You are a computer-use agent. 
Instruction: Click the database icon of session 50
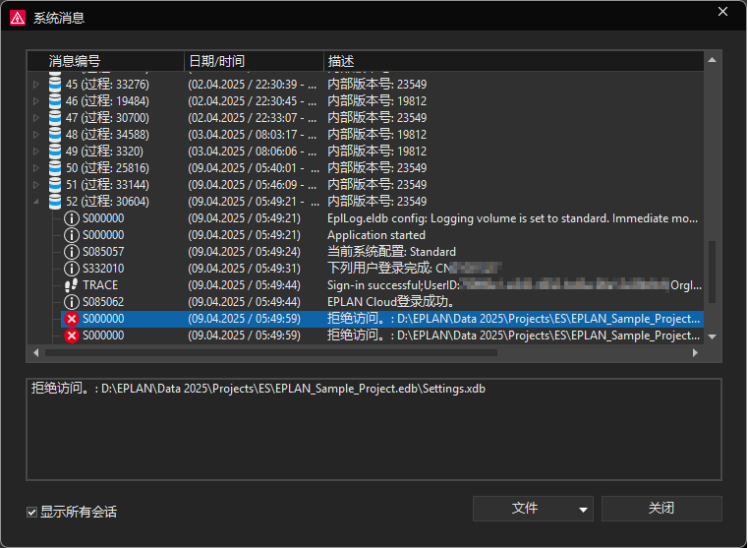coord(55,168)
